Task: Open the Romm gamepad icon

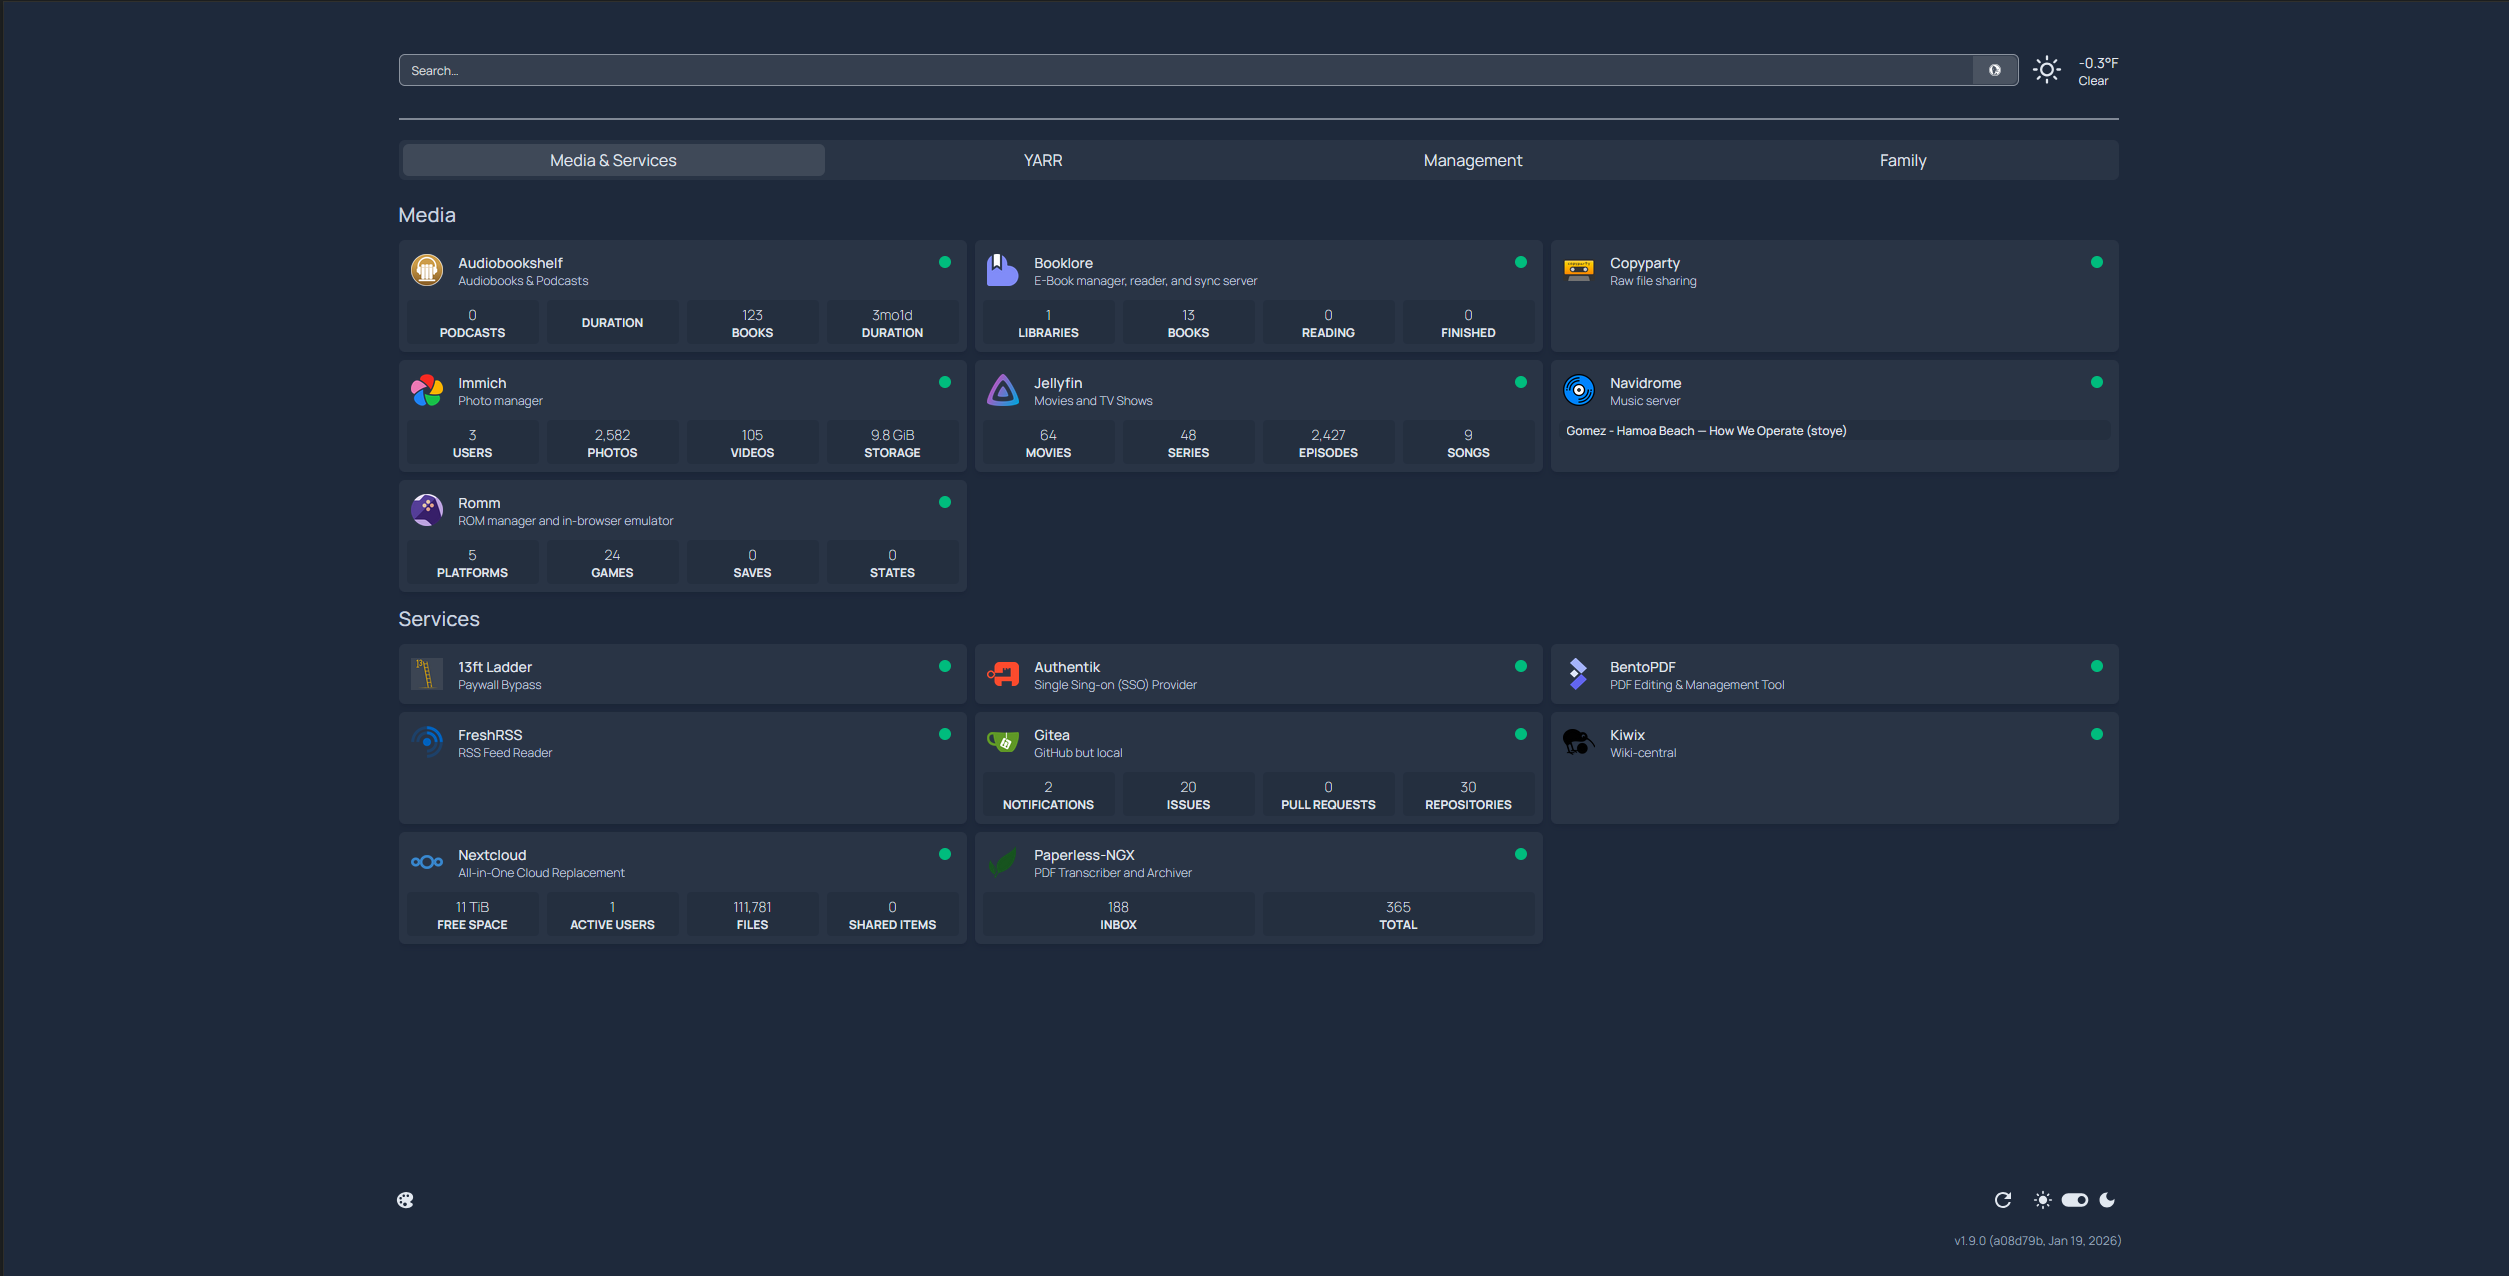Action: tap(427, 510)
